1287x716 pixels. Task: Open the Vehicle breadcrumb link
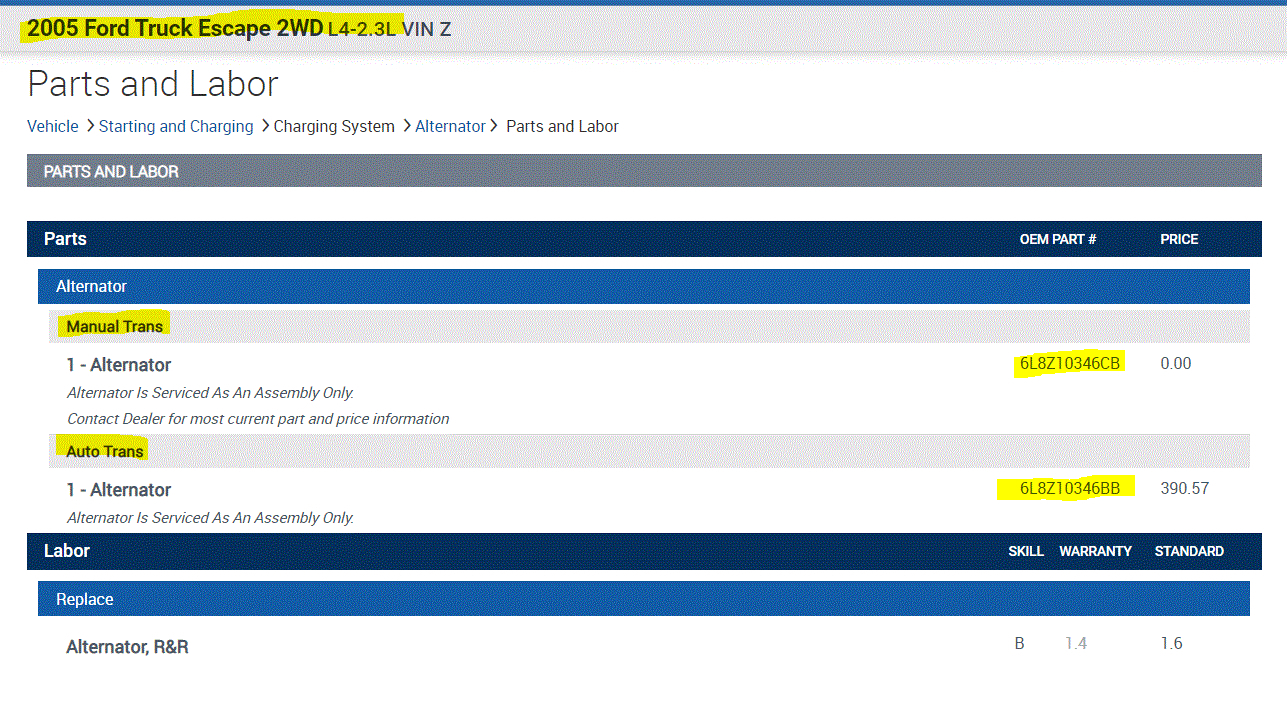pyautogui.click(x=53, y=126)
